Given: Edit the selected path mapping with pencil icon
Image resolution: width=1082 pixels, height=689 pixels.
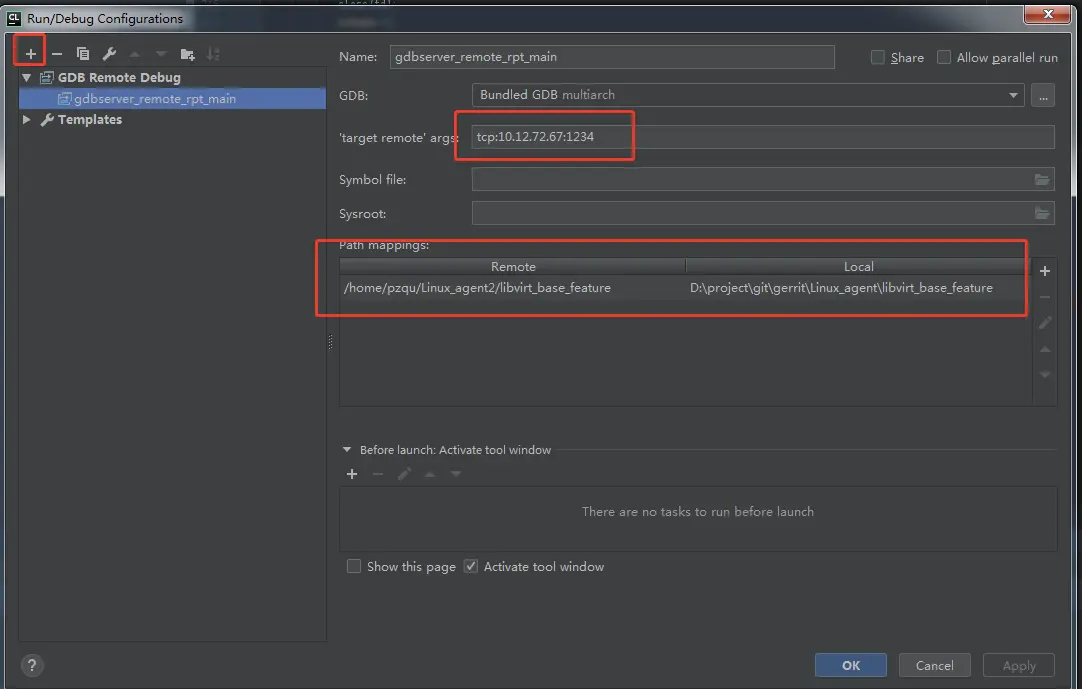Looking at the screenshot, I should pyautogui.click(x=1045, y=322).
